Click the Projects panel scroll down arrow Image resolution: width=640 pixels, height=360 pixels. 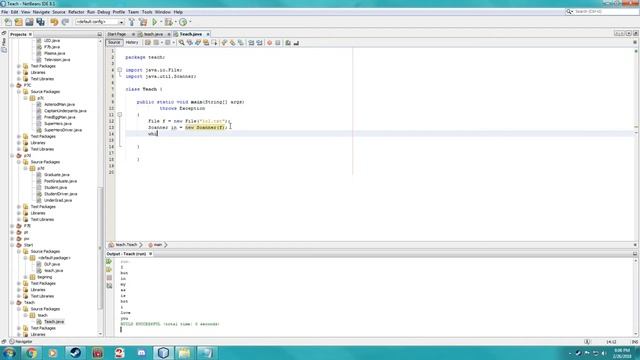(100, 334)
